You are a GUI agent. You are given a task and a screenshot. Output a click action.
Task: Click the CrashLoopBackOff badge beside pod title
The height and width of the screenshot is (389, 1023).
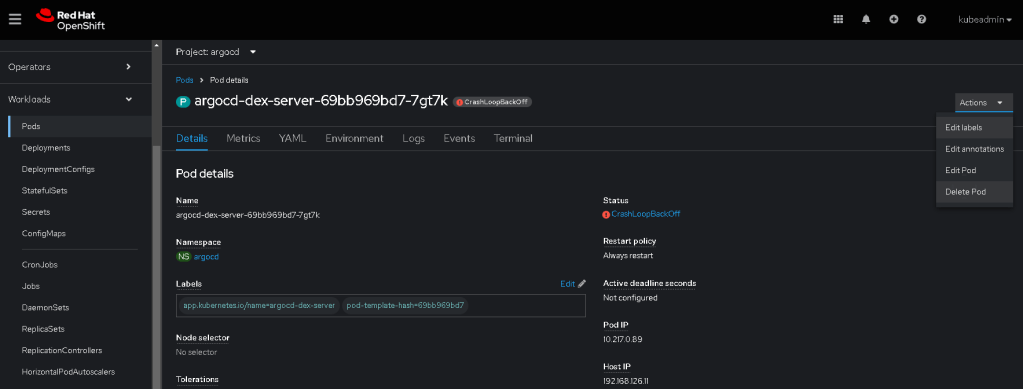pyautogui.click(x=493, y=102)
